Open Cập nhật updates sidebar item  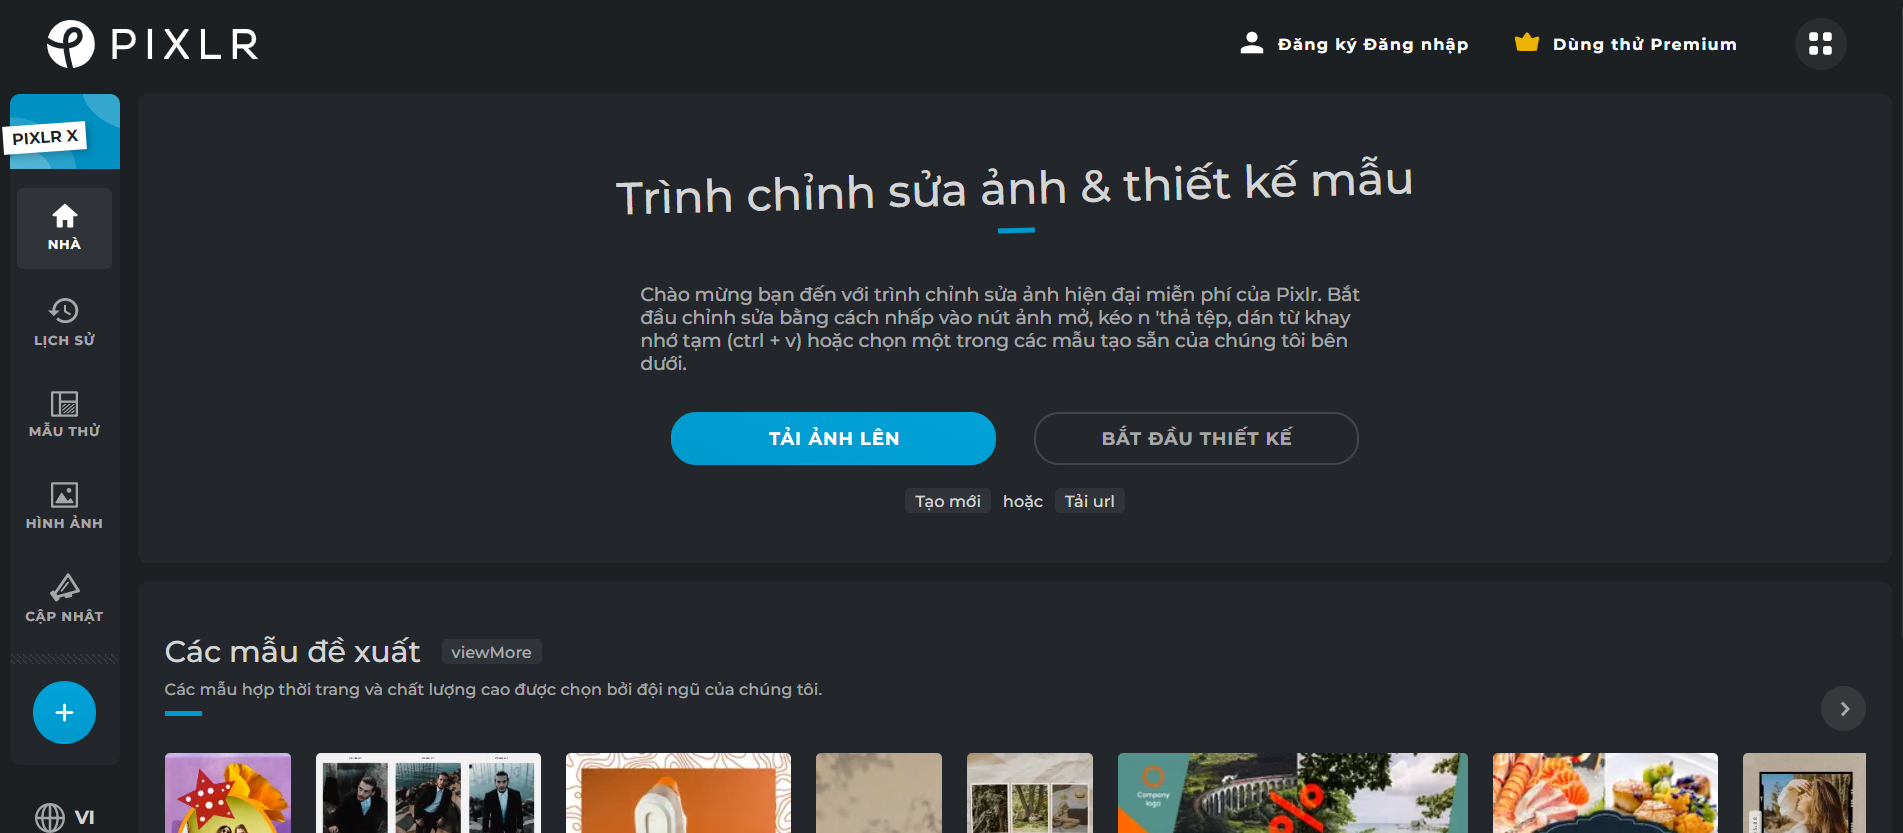coord(64,598)
